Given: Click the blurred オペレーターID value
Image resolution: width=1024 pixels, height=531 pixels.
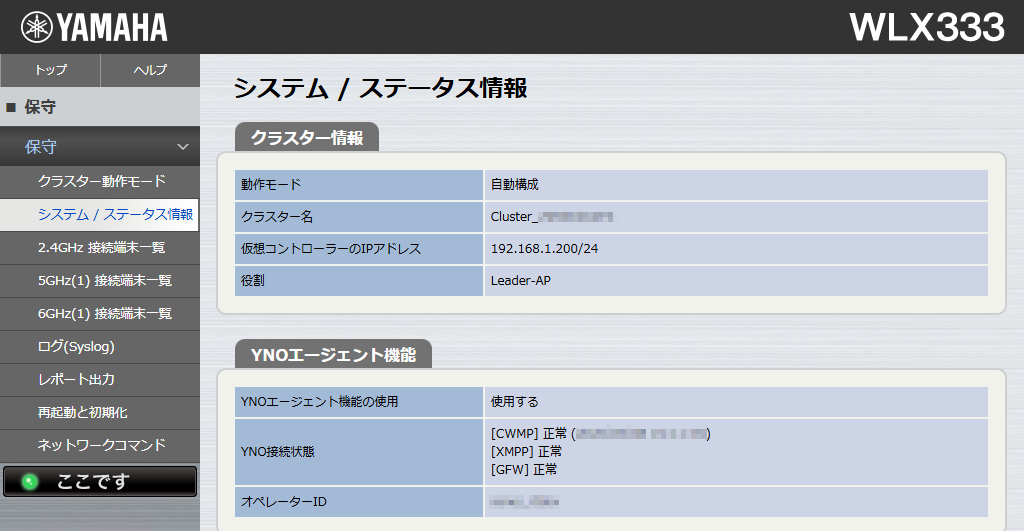Looking at the screenshot, I should click(x=524, y=502).
